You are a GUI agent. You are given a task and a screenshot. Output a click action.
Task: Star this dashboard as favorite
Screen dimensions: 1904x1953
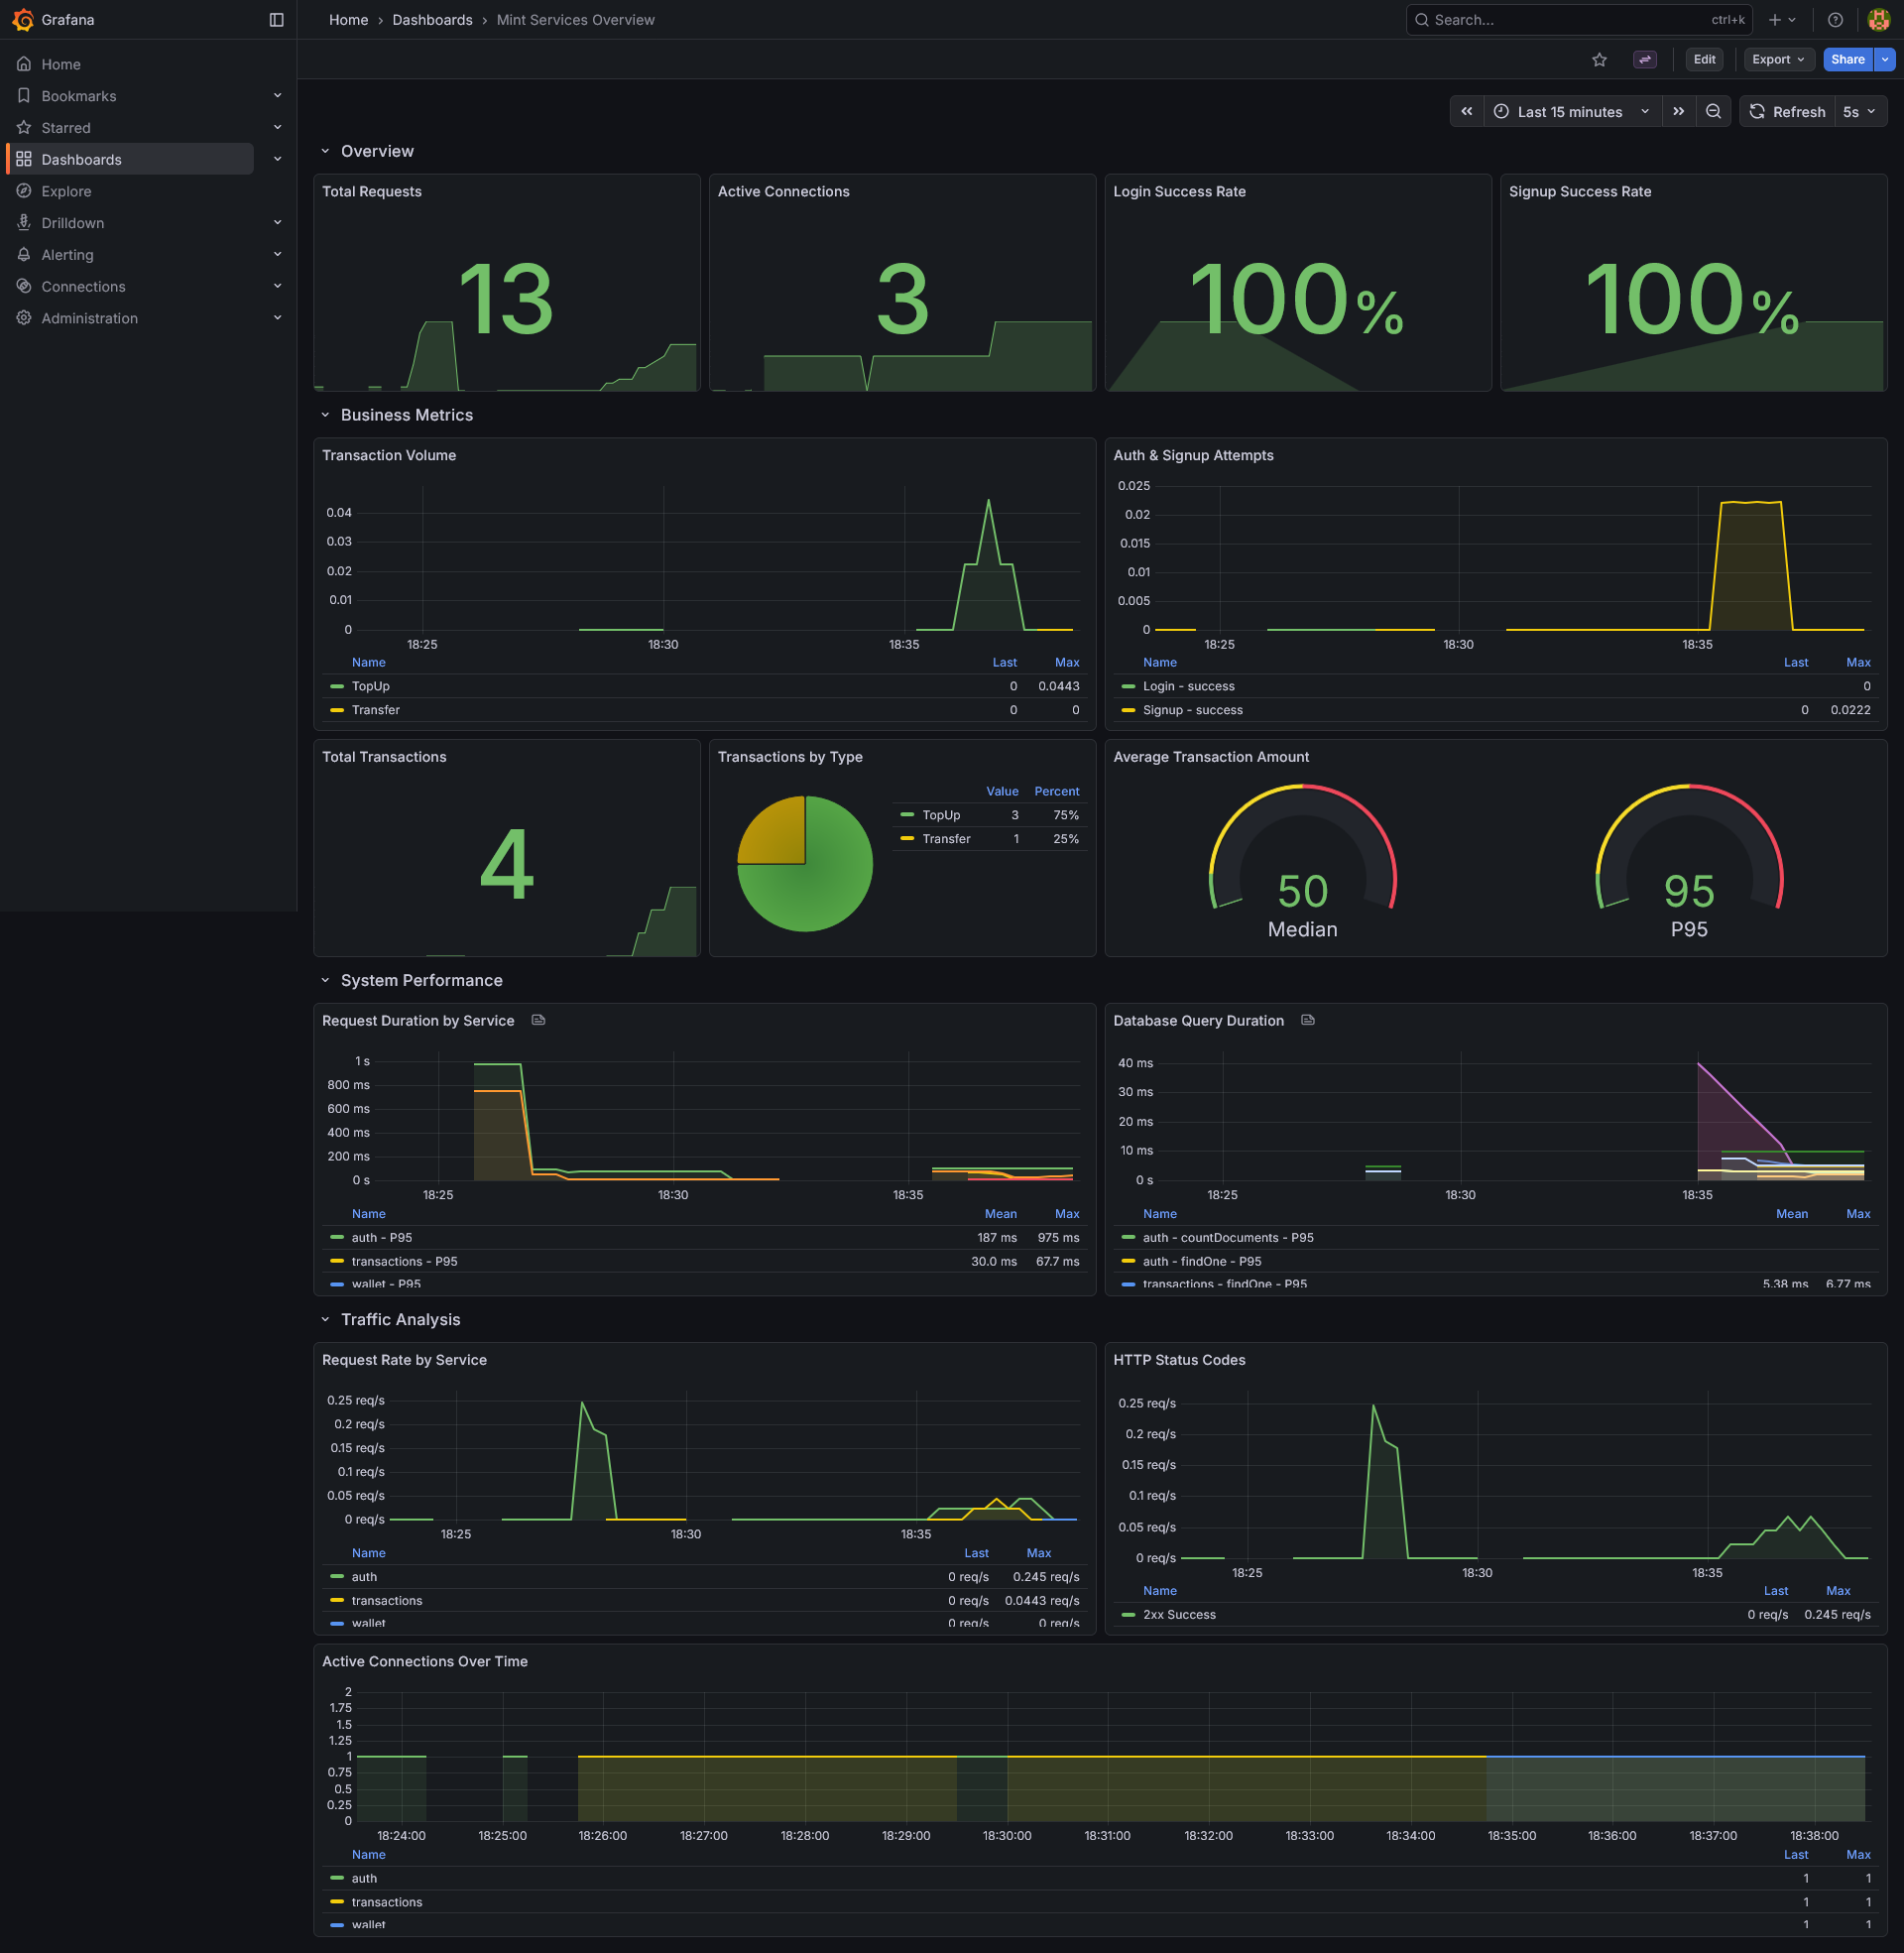pos(1599,59)
